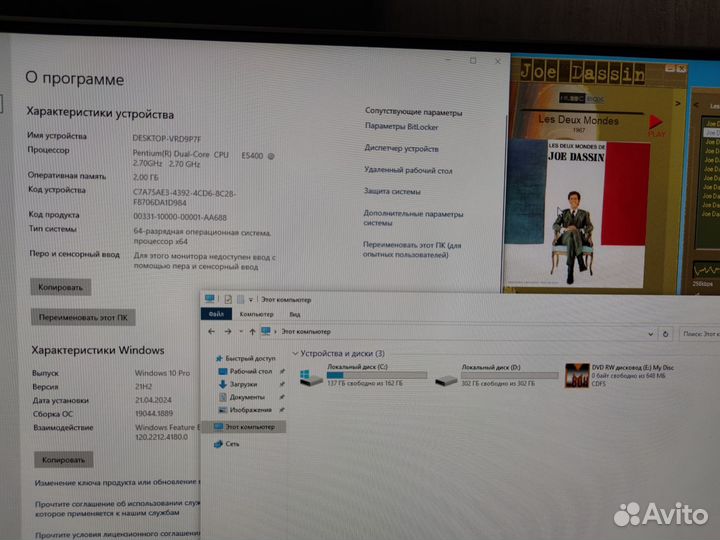Click the Explorer search field
The width and height of the screenshot is (720, 540).
click(x=699, y=334)
